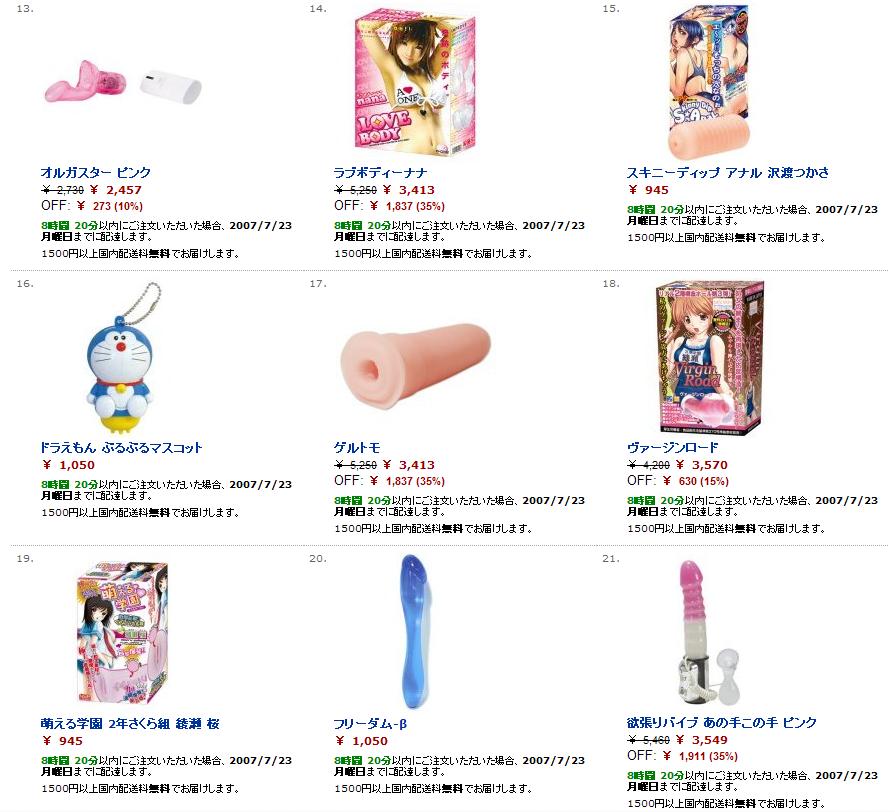Open the オルガスター ピンク product link

(x=96, y=172)
